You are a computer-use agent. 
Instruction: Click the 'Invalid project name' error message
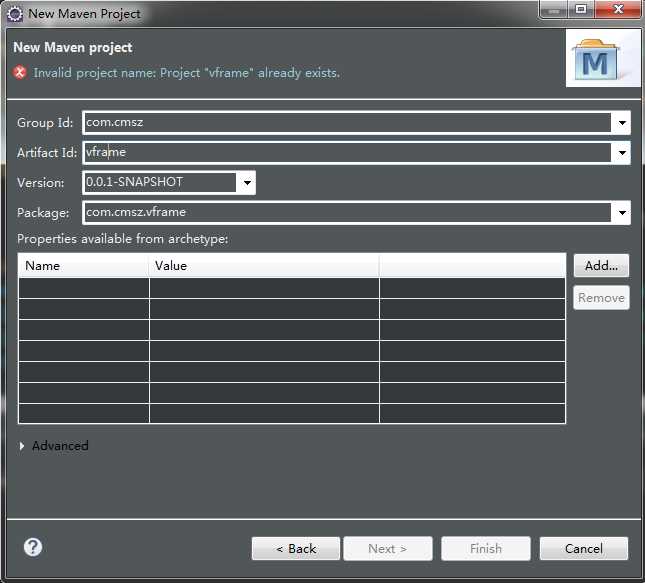(x=187, y=73)
